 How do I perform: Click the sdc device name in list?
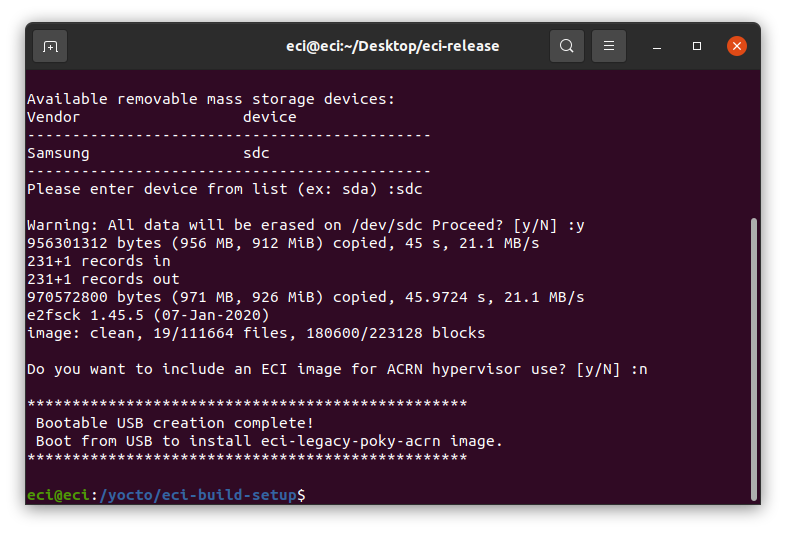256,153
